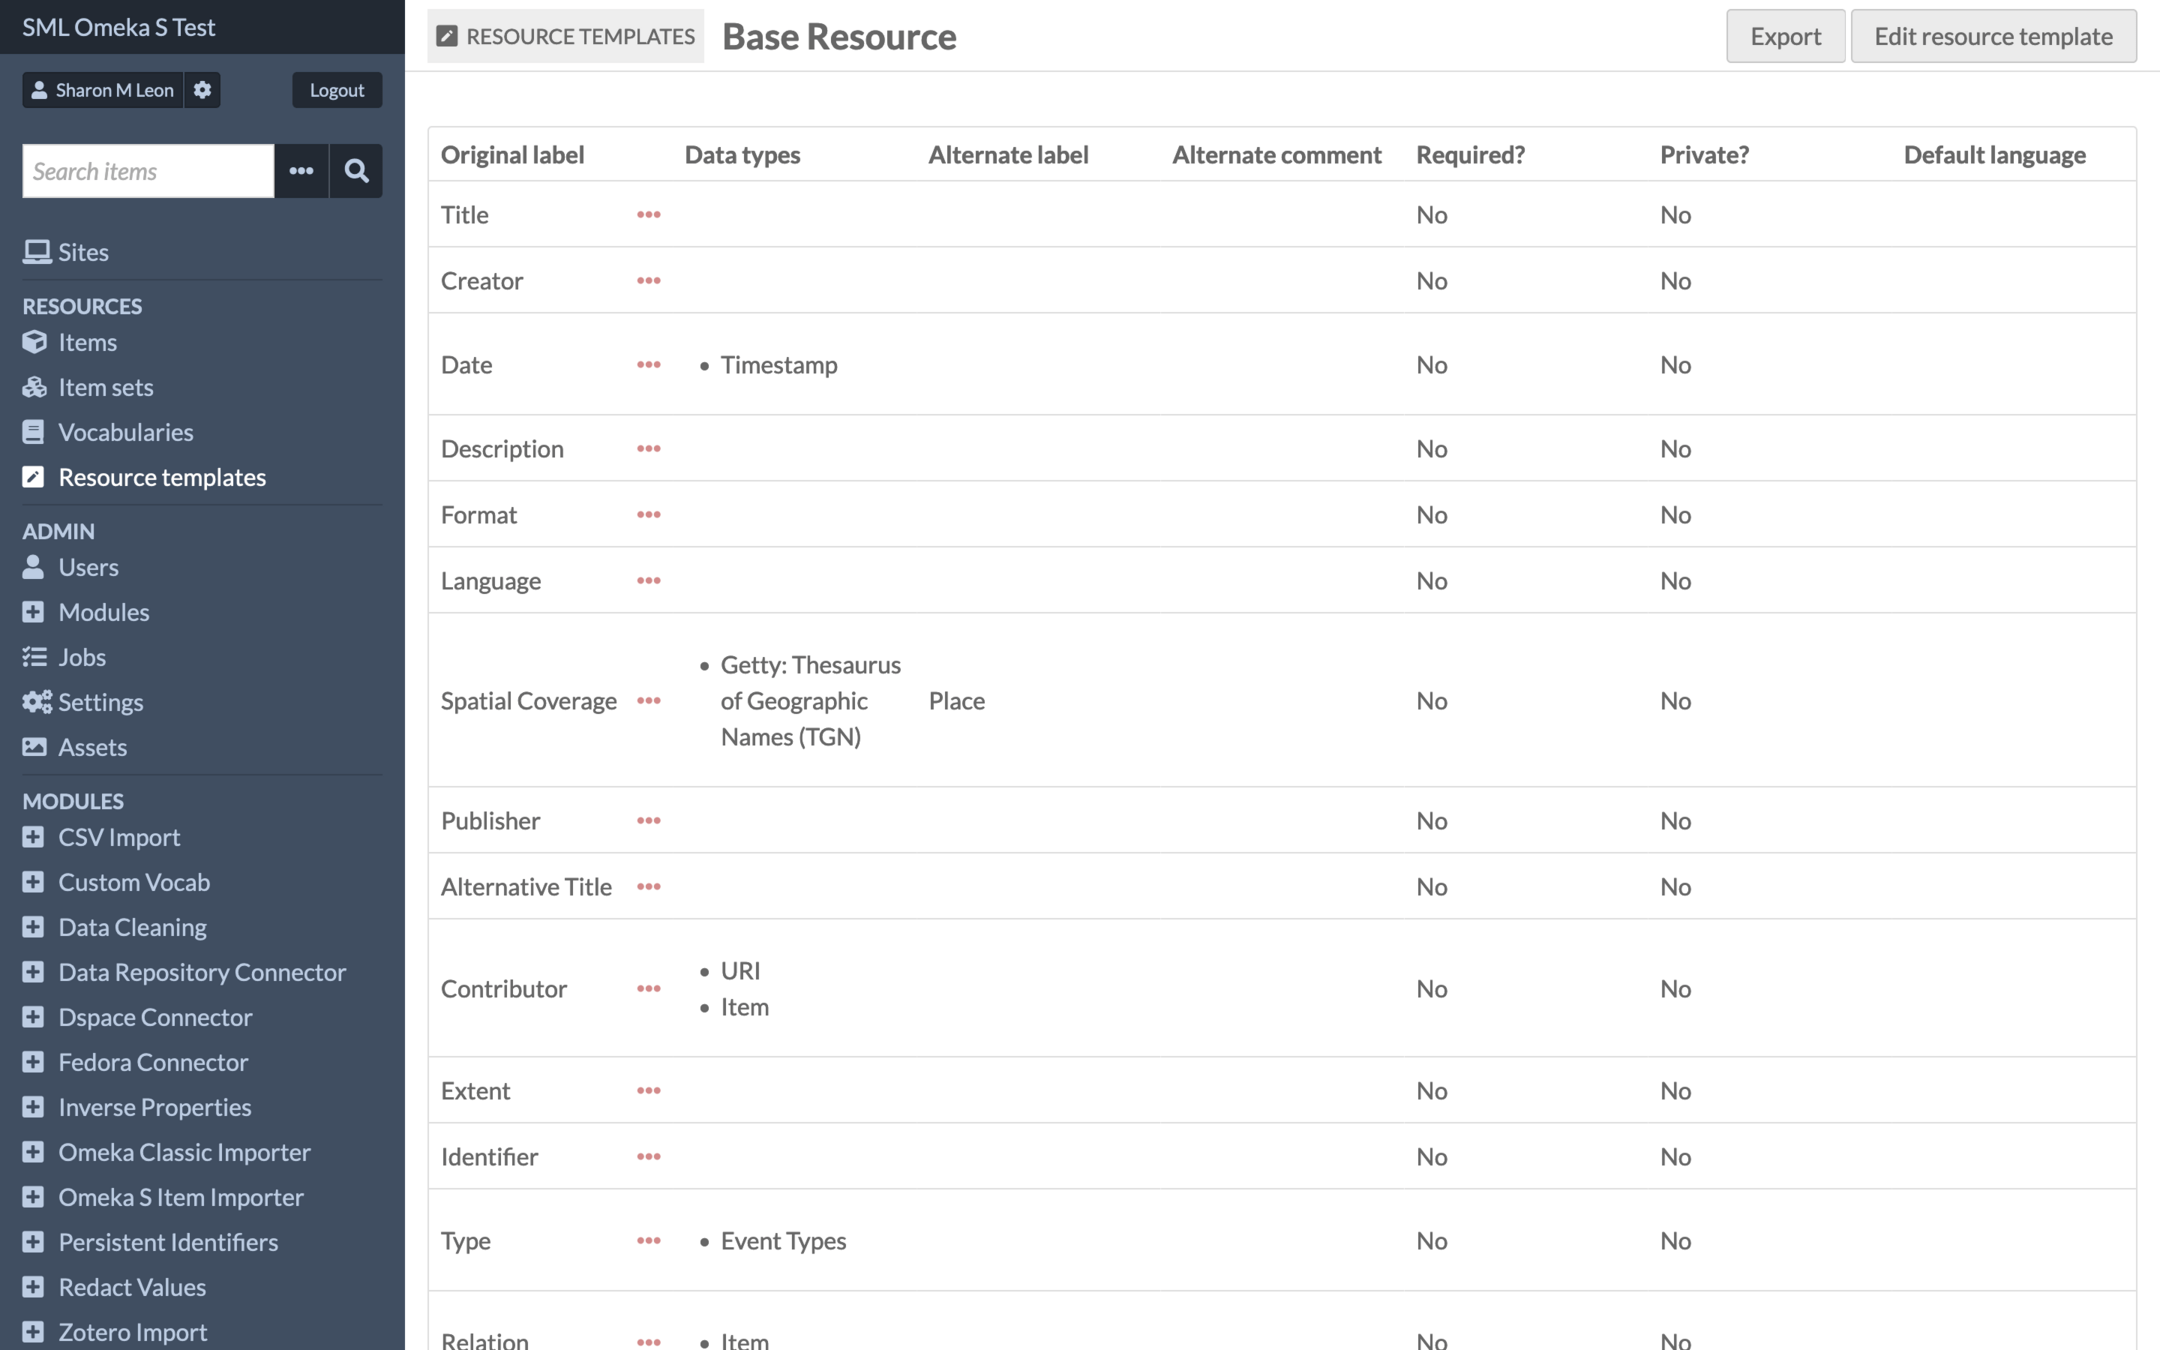Show details ellipsis for Date row
2160x1350 pixels.
pyautogui.click(x=648, y=365)
